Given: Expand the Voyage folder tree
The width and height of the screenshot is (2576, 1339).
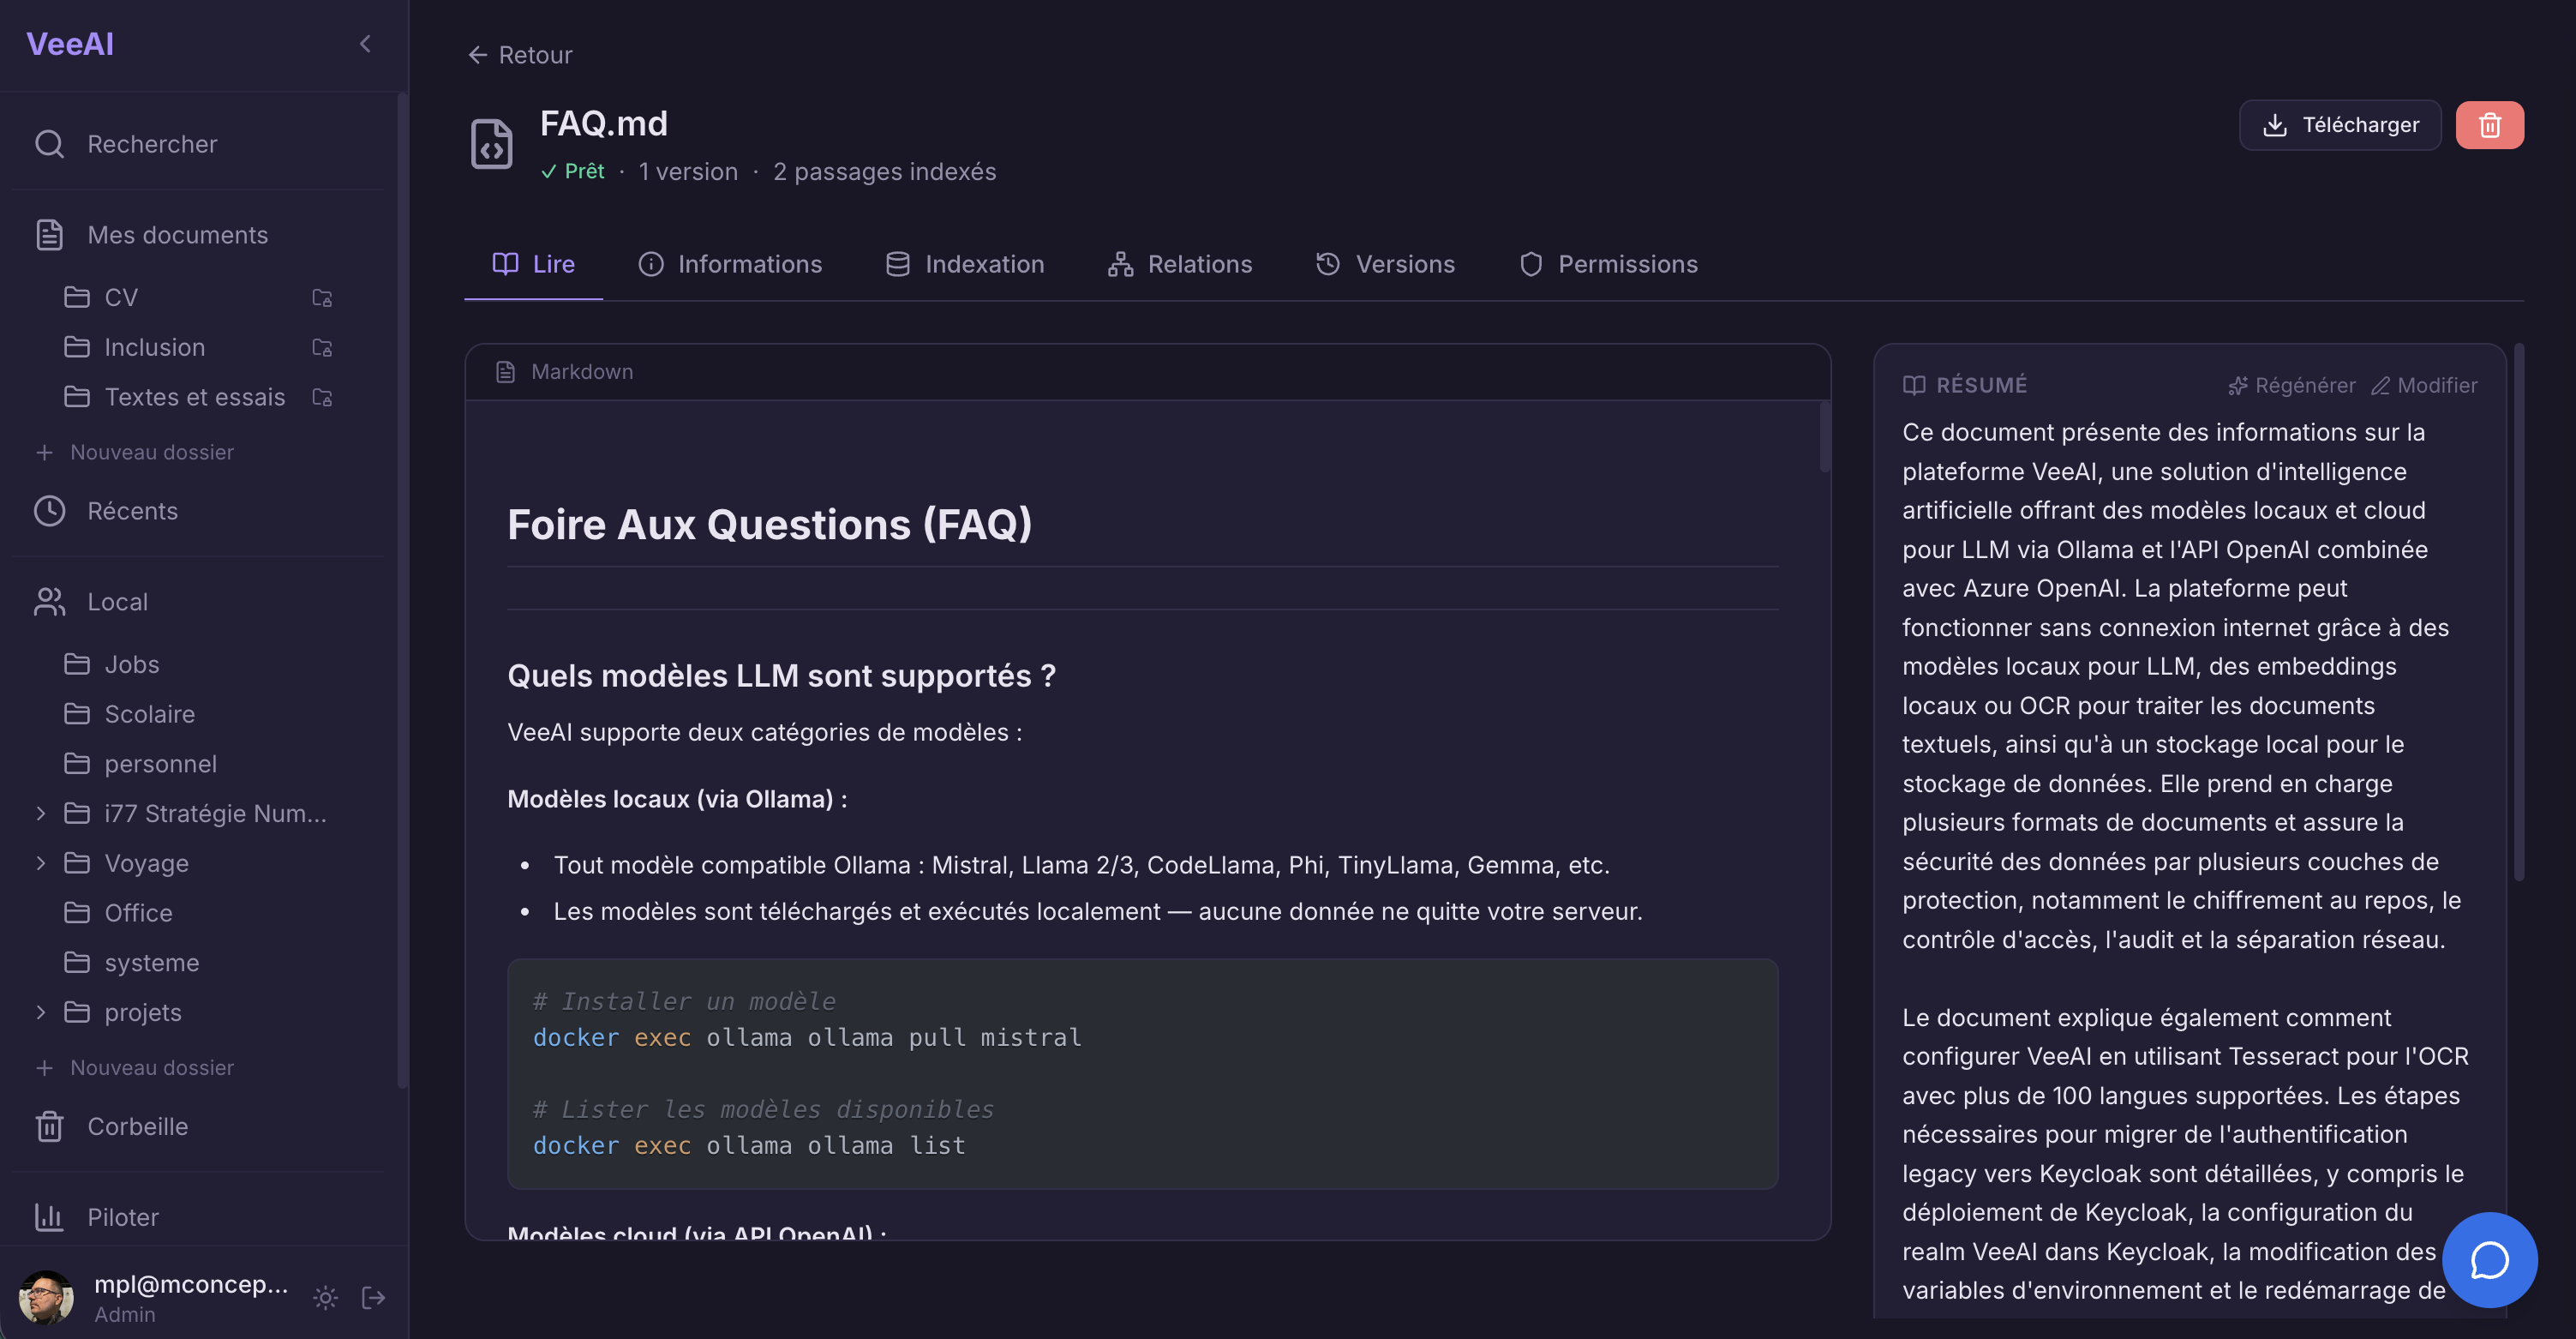Looking at the screenshot, I should [x=41, y=863].
